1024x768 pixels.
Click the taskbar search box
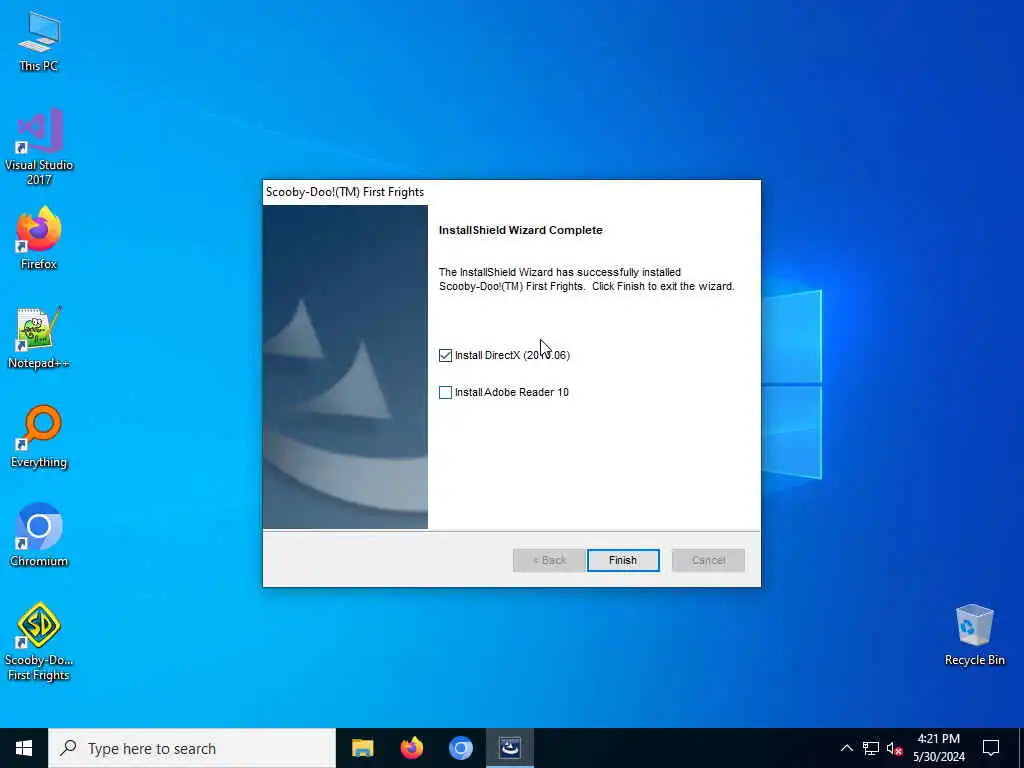(x=192, y=748)
